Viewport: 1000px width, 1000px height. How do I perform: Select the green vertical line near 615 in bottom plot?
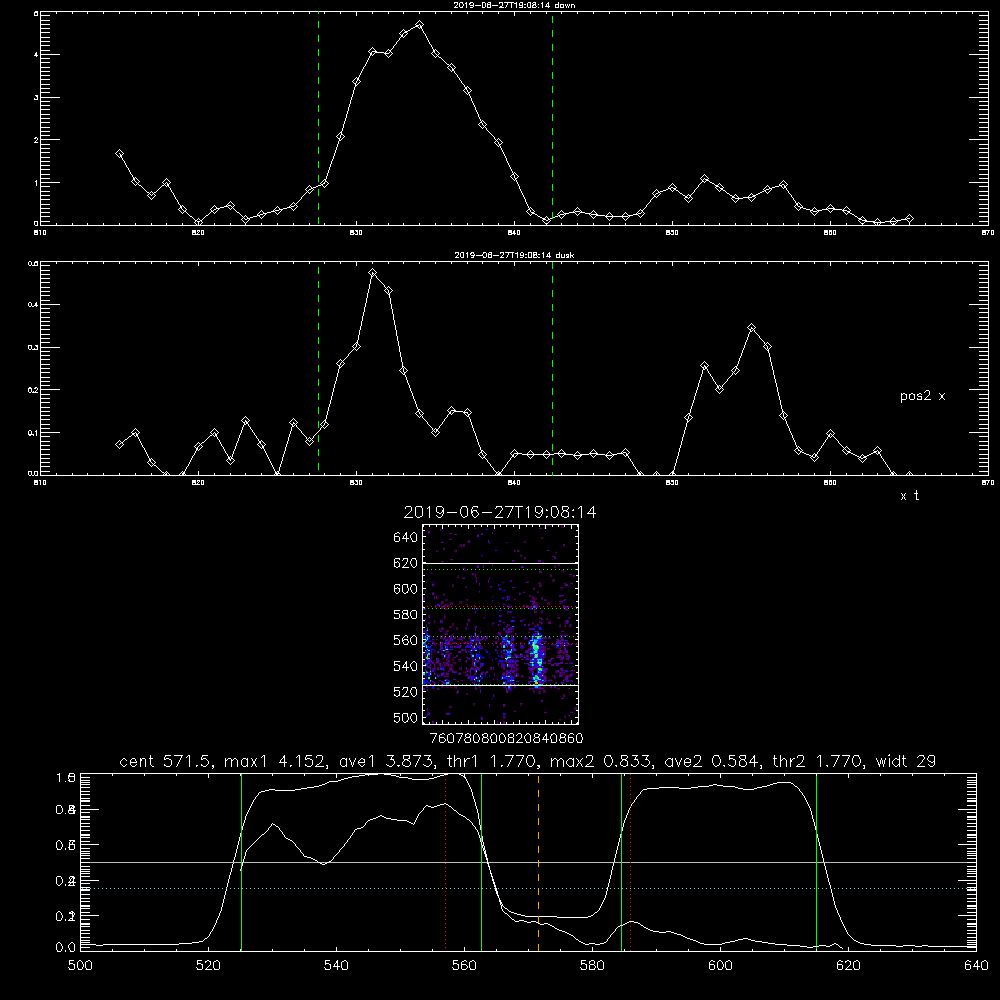[816, 862]
